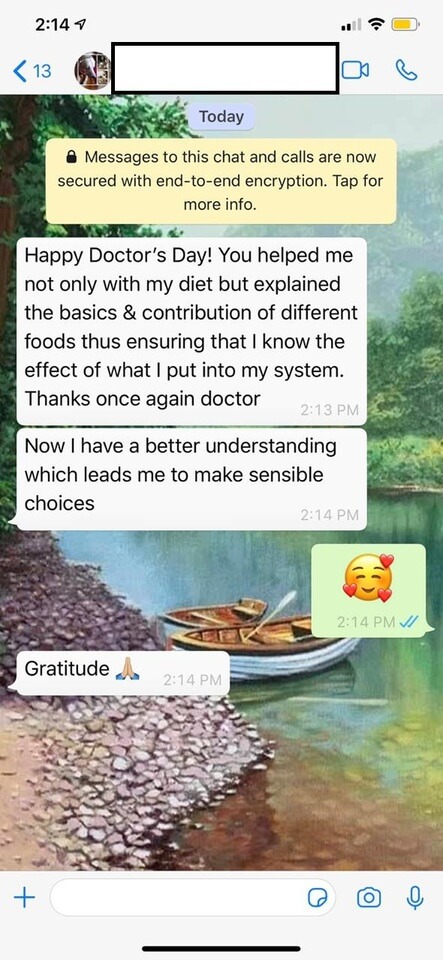This screenshot has height=960, width=443.
Task: Tap the lock icon in encryption notice
Action: (x=72, y=157)
